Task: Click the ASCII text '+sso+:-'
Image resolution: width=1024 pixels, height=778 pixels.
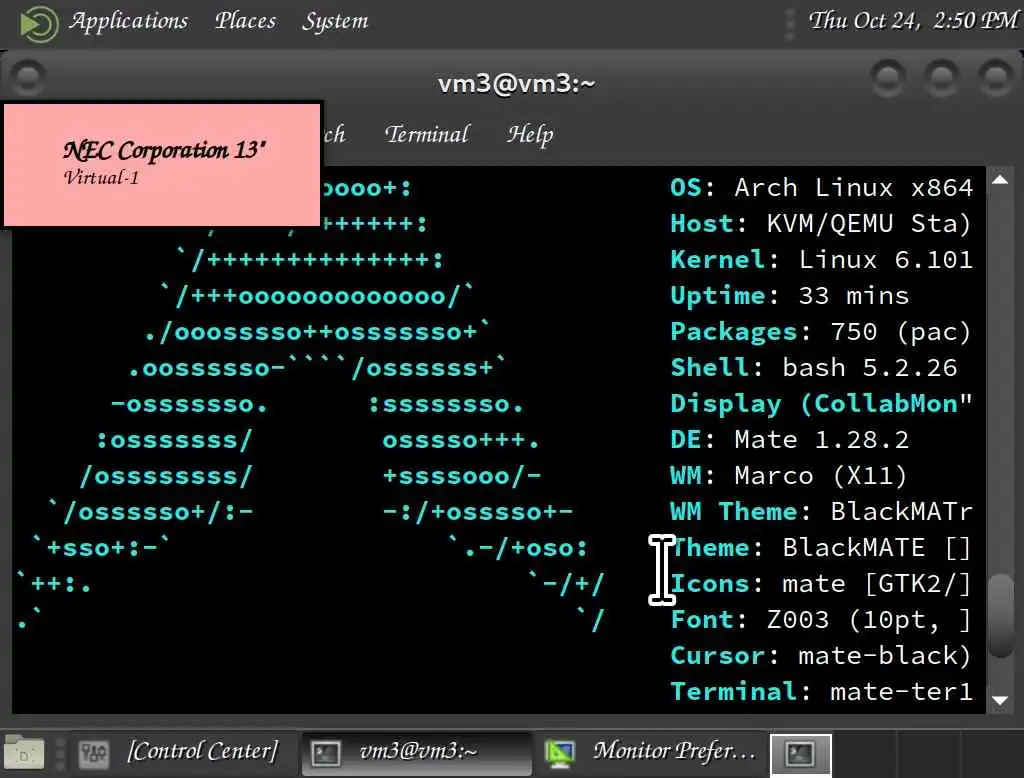Action: pos(102,547)
